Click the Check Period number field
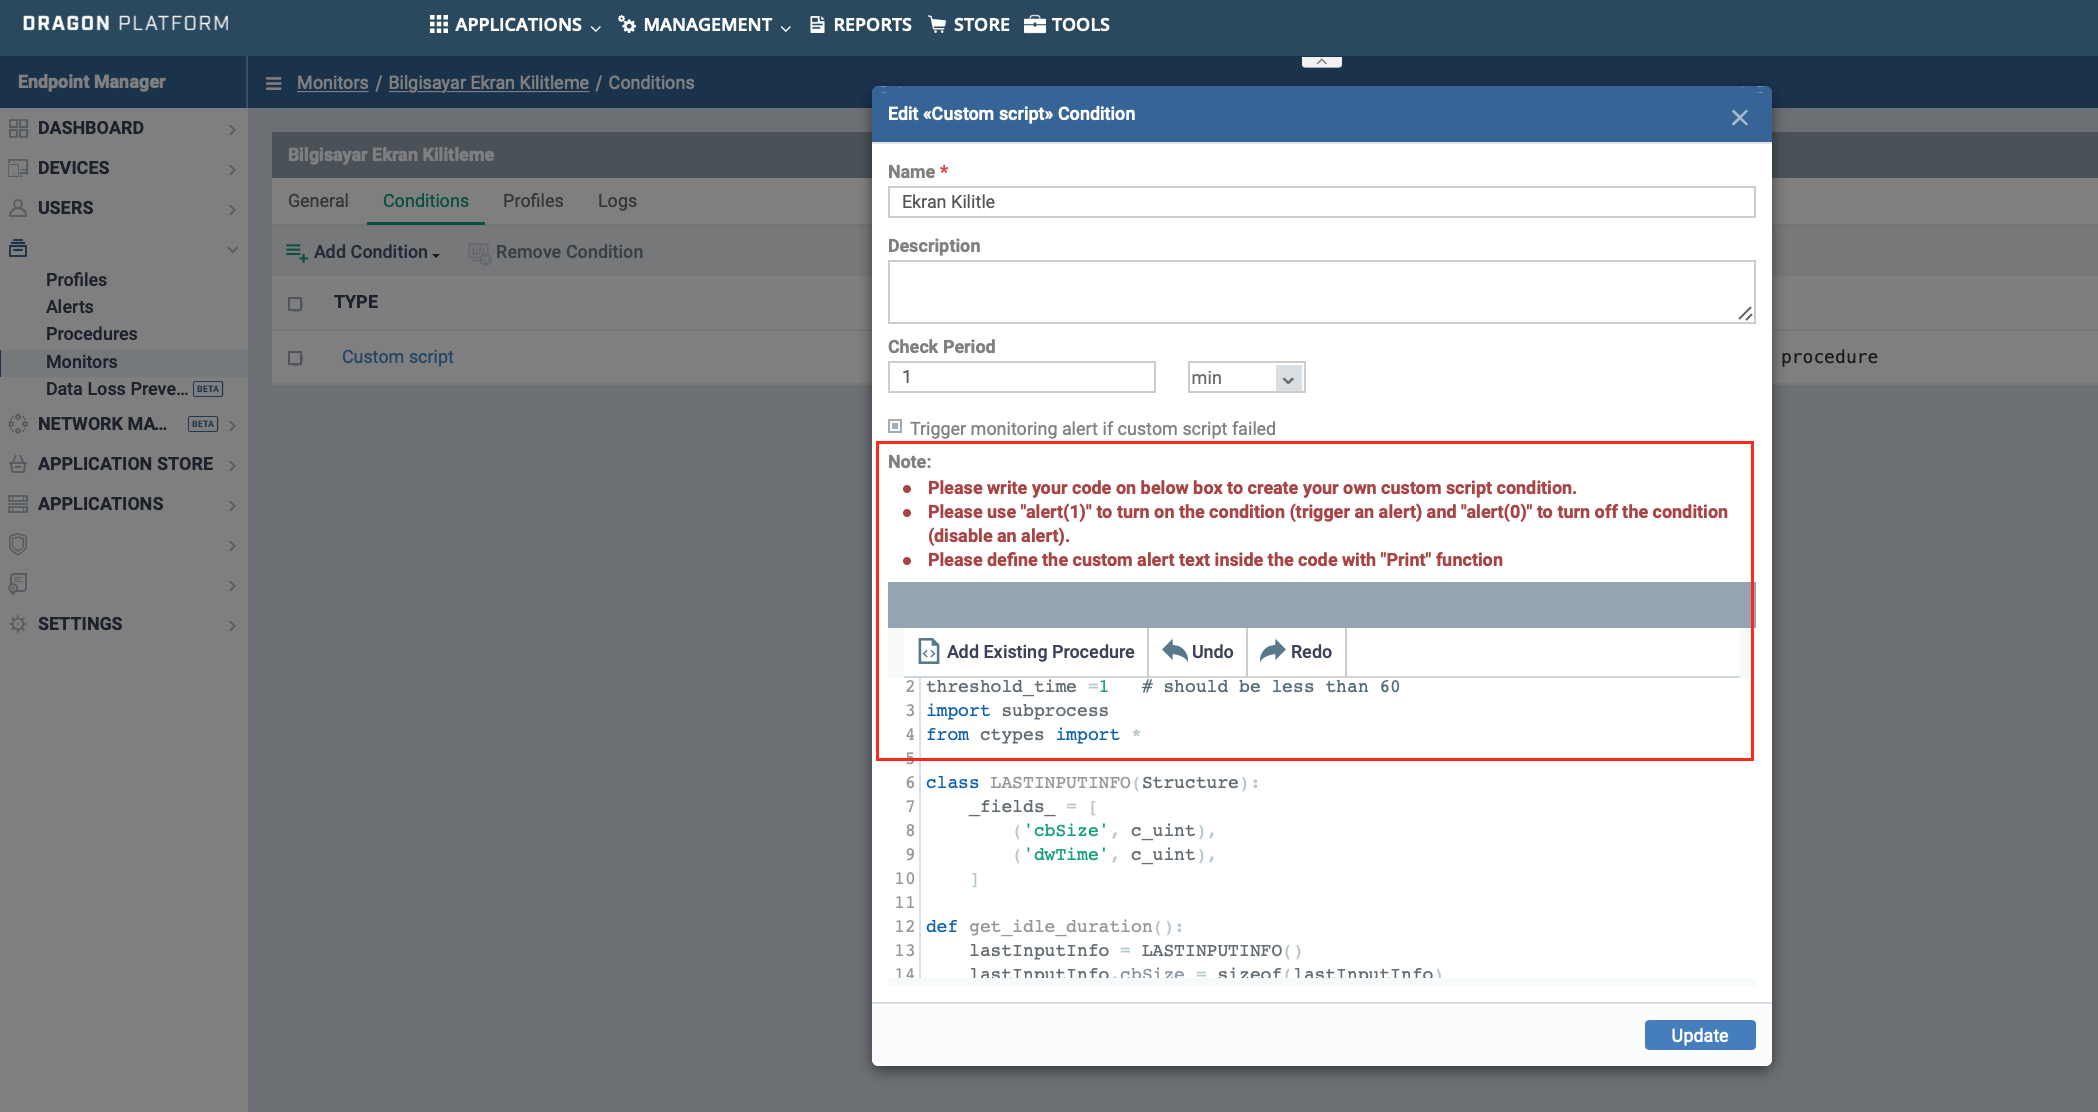This screenshot has width=2098, height=1112. [1021, 377]
